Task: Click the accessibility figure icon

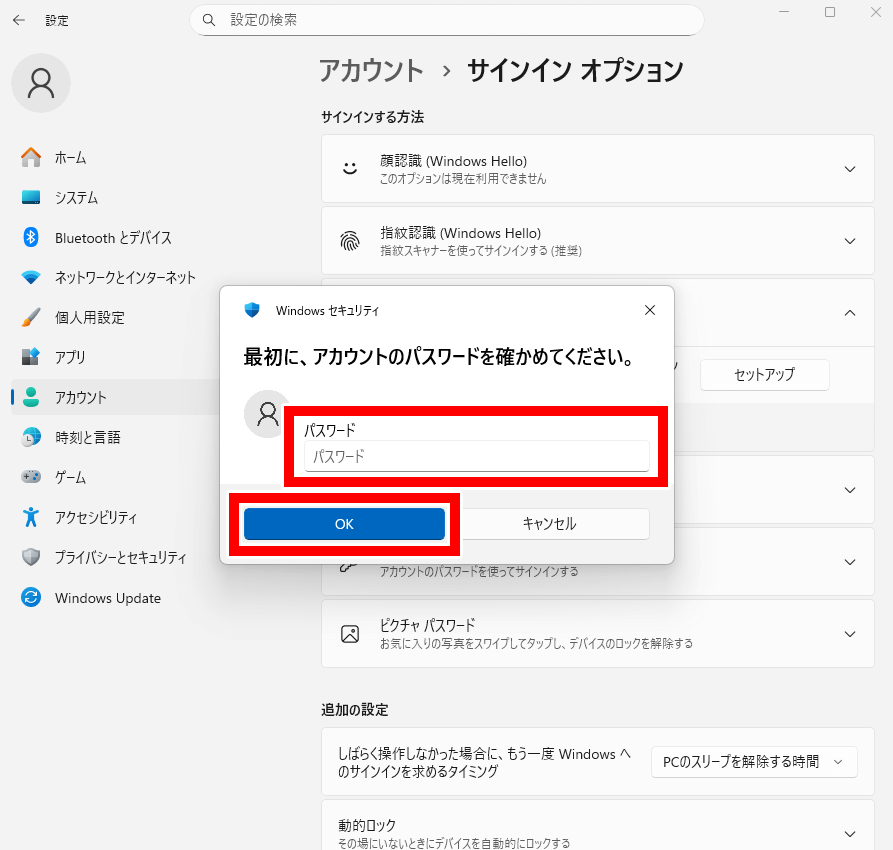Action: (31, 518)
